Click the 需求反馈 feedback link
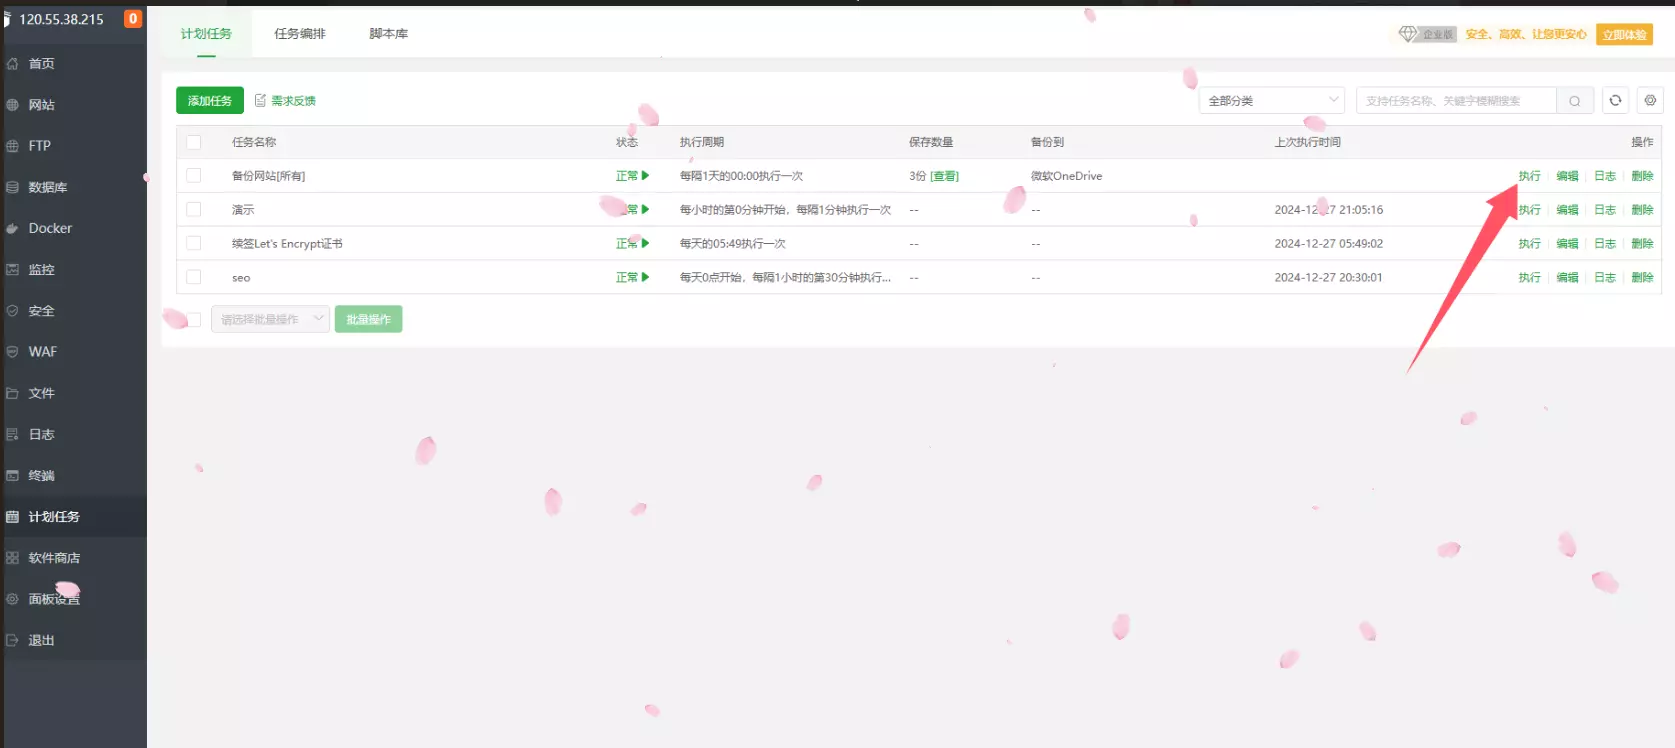This screenshot has height=748, width=1675. [286, 101]
